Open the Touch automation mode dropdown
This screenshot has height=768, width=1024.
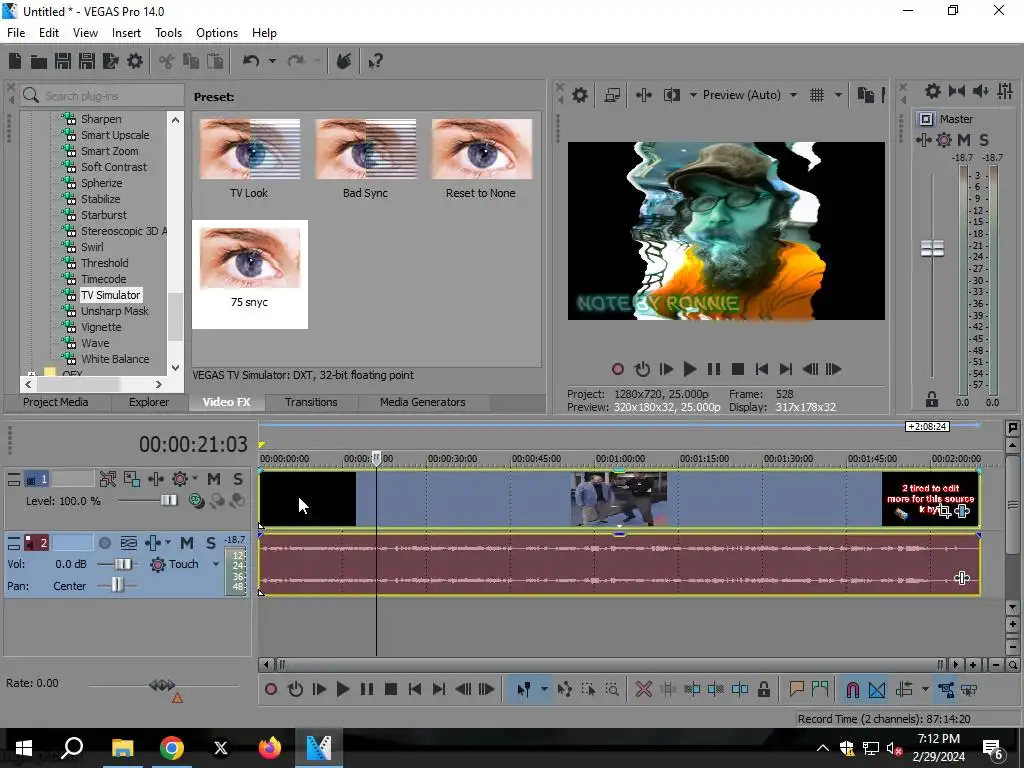tap(216, 564)
